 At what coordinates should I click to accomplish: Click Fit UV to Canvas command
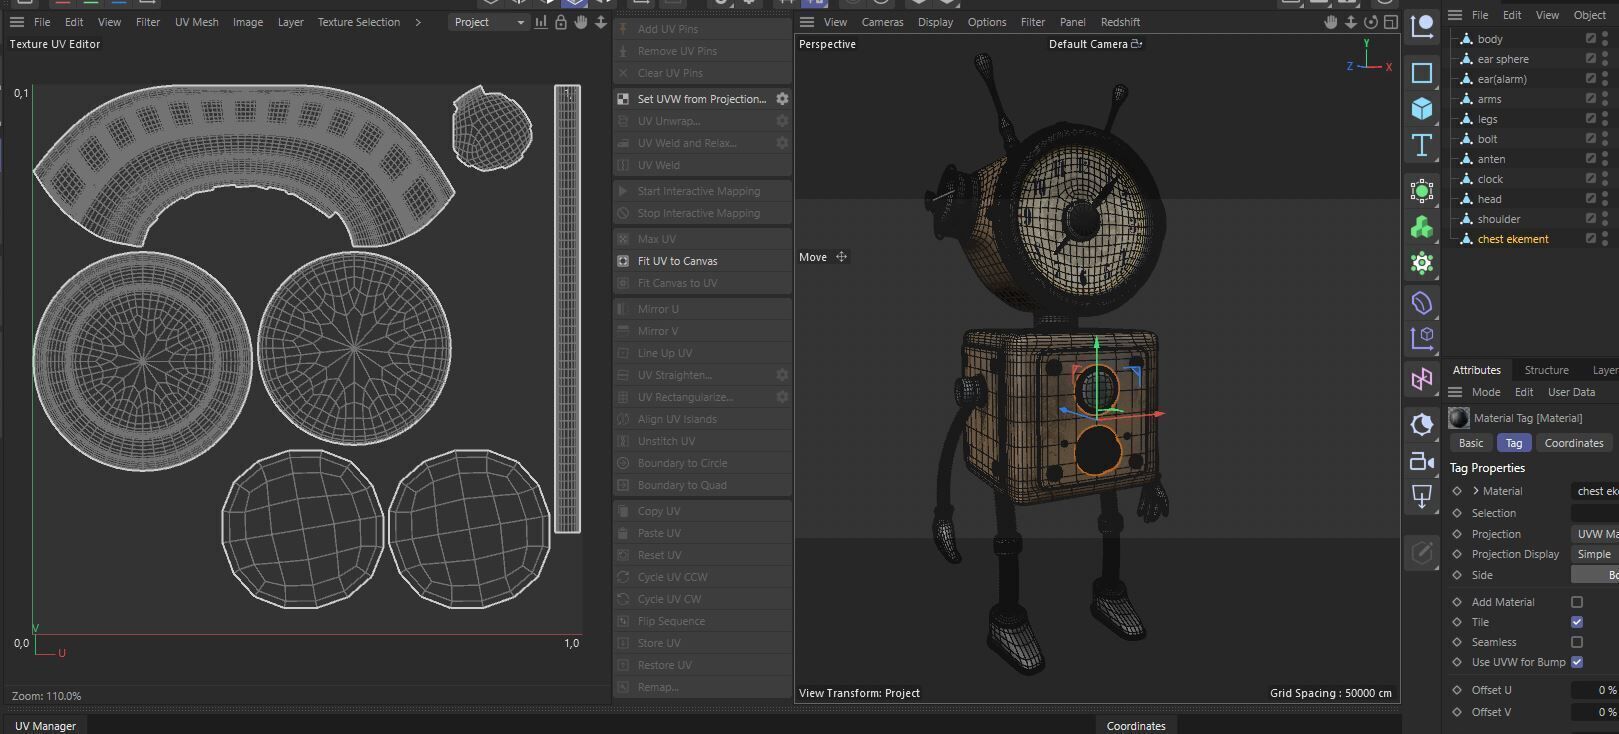coord(702,261)
